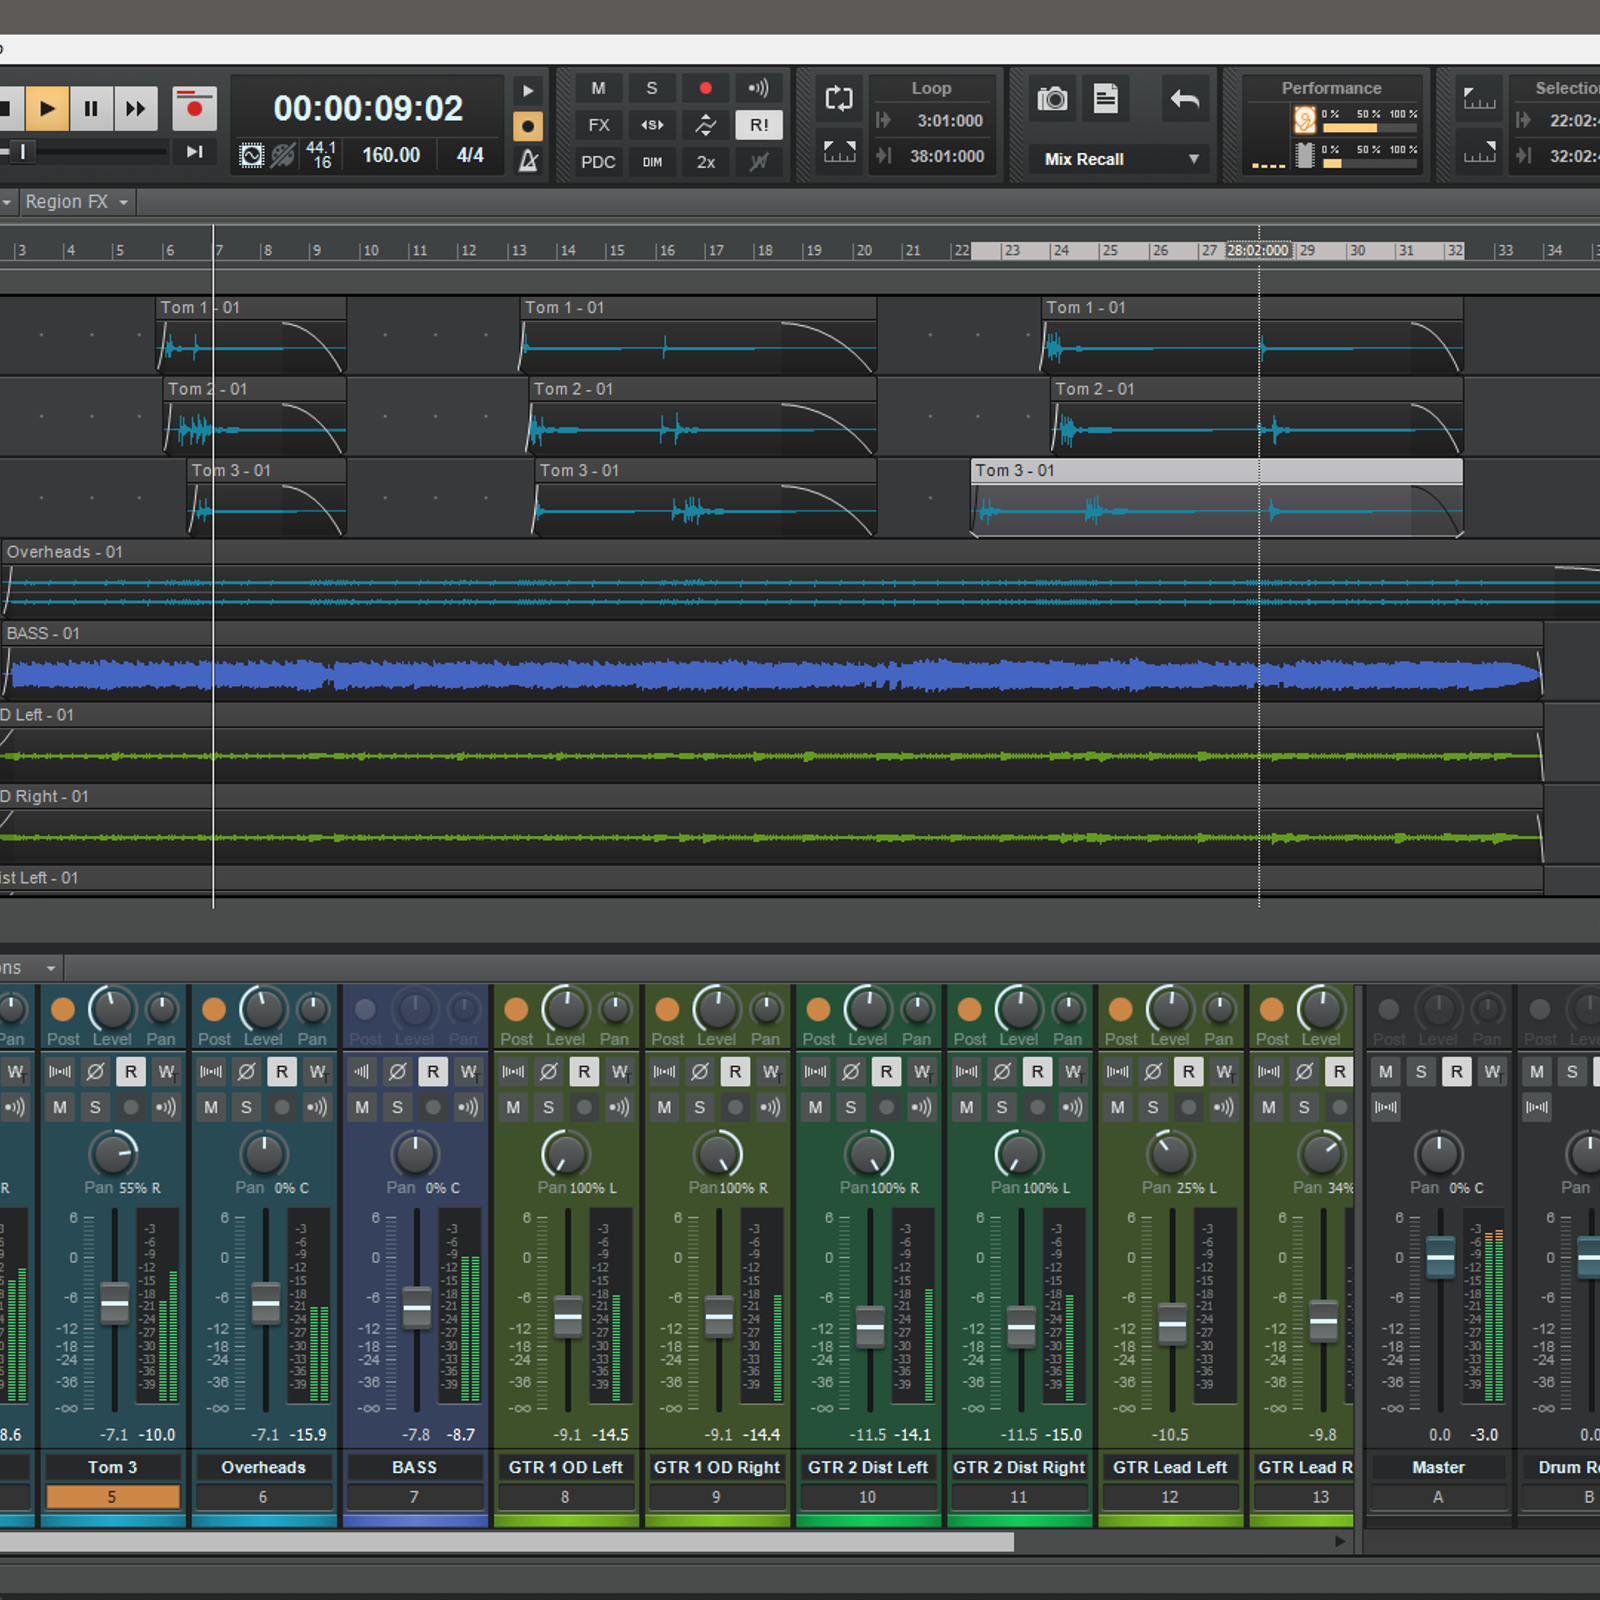The width and height of the screenshot is (1600, 1600).
Task: Toggle global input echo icon
Action: 759,88
